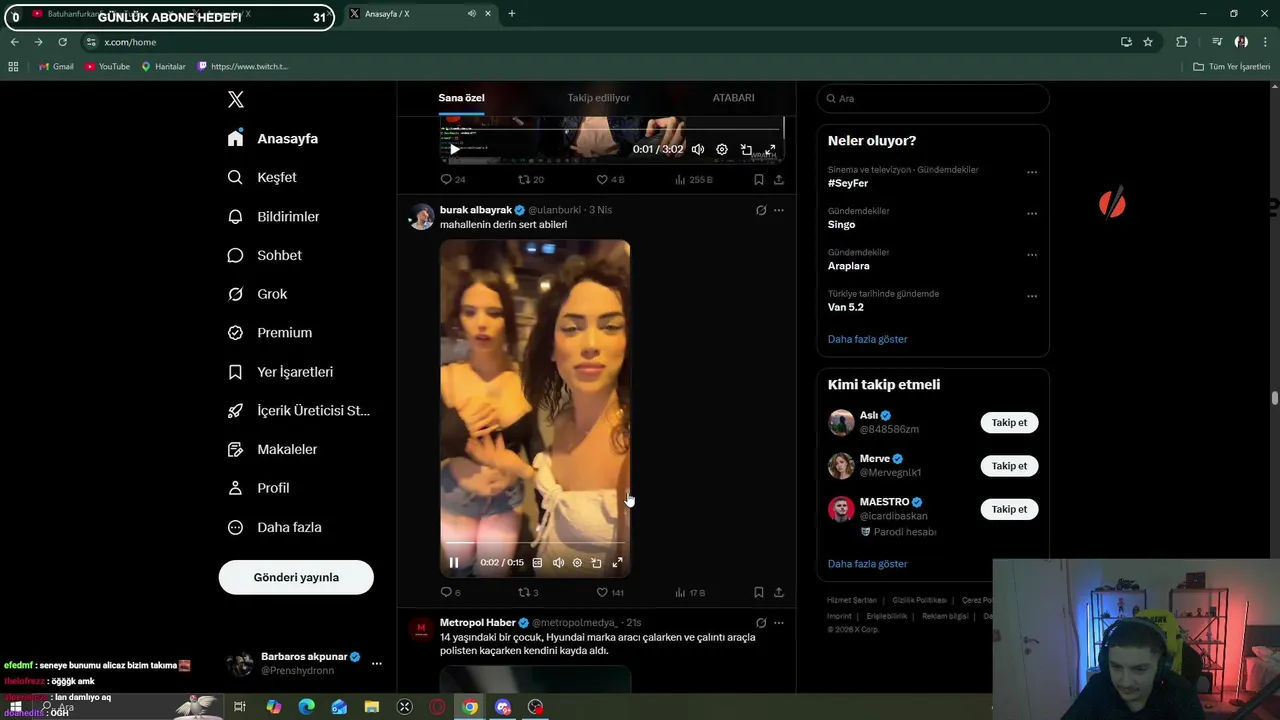The image size is (1280, 720).
Task: Enter fullscreen on top video
Action: pyautogui.click(x=770, y=149)
